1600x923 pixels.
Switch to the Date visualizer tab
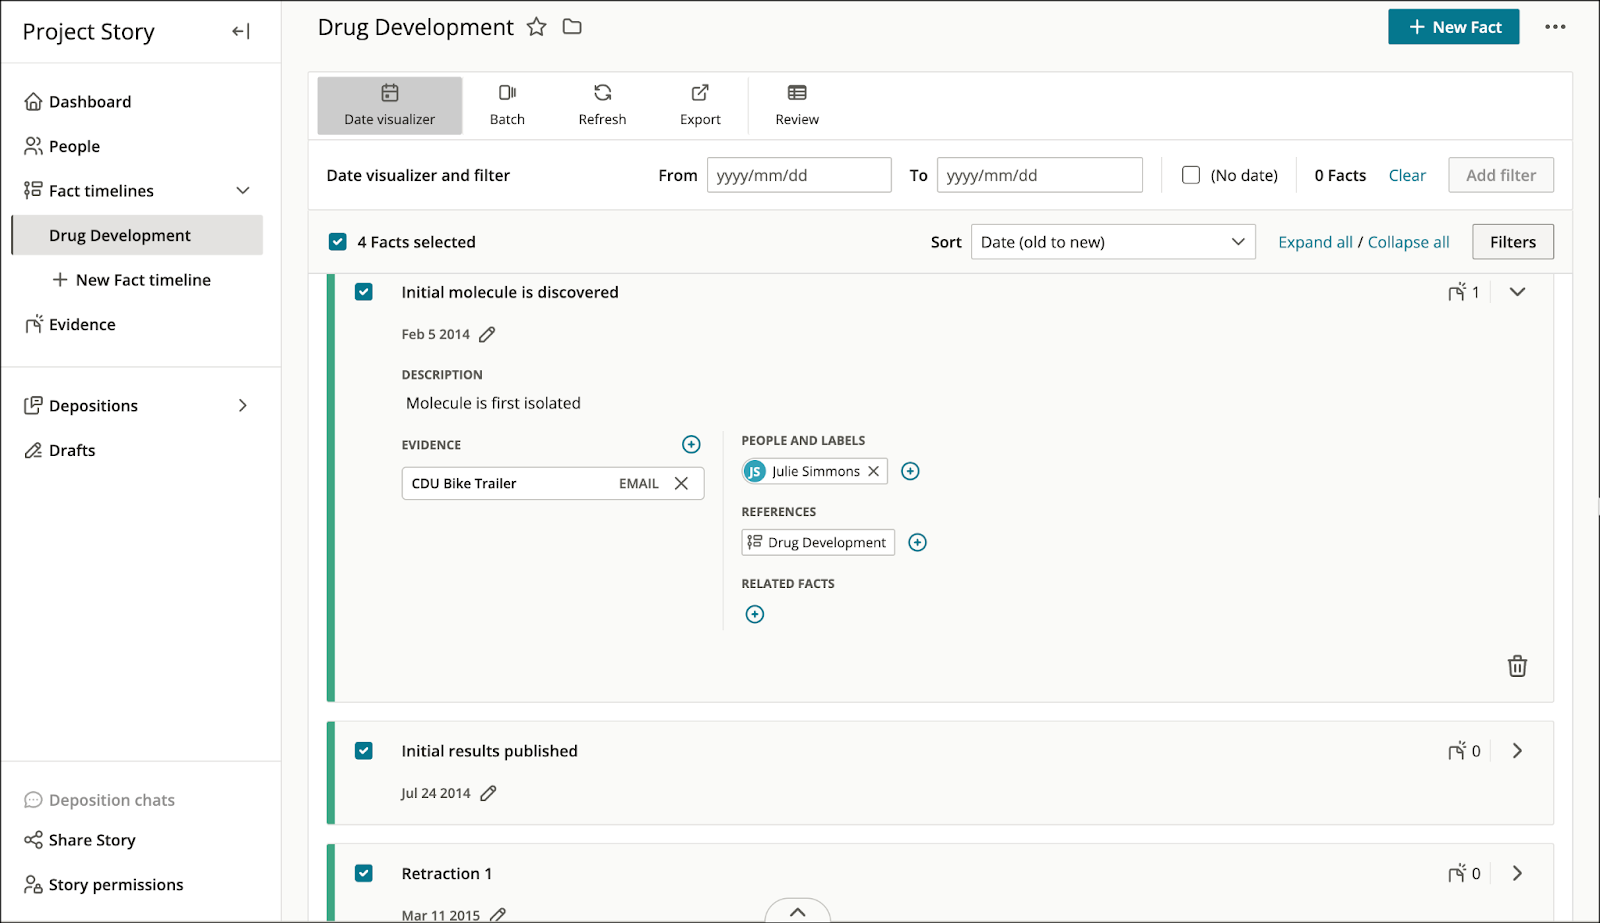click(x=389, y=104)
